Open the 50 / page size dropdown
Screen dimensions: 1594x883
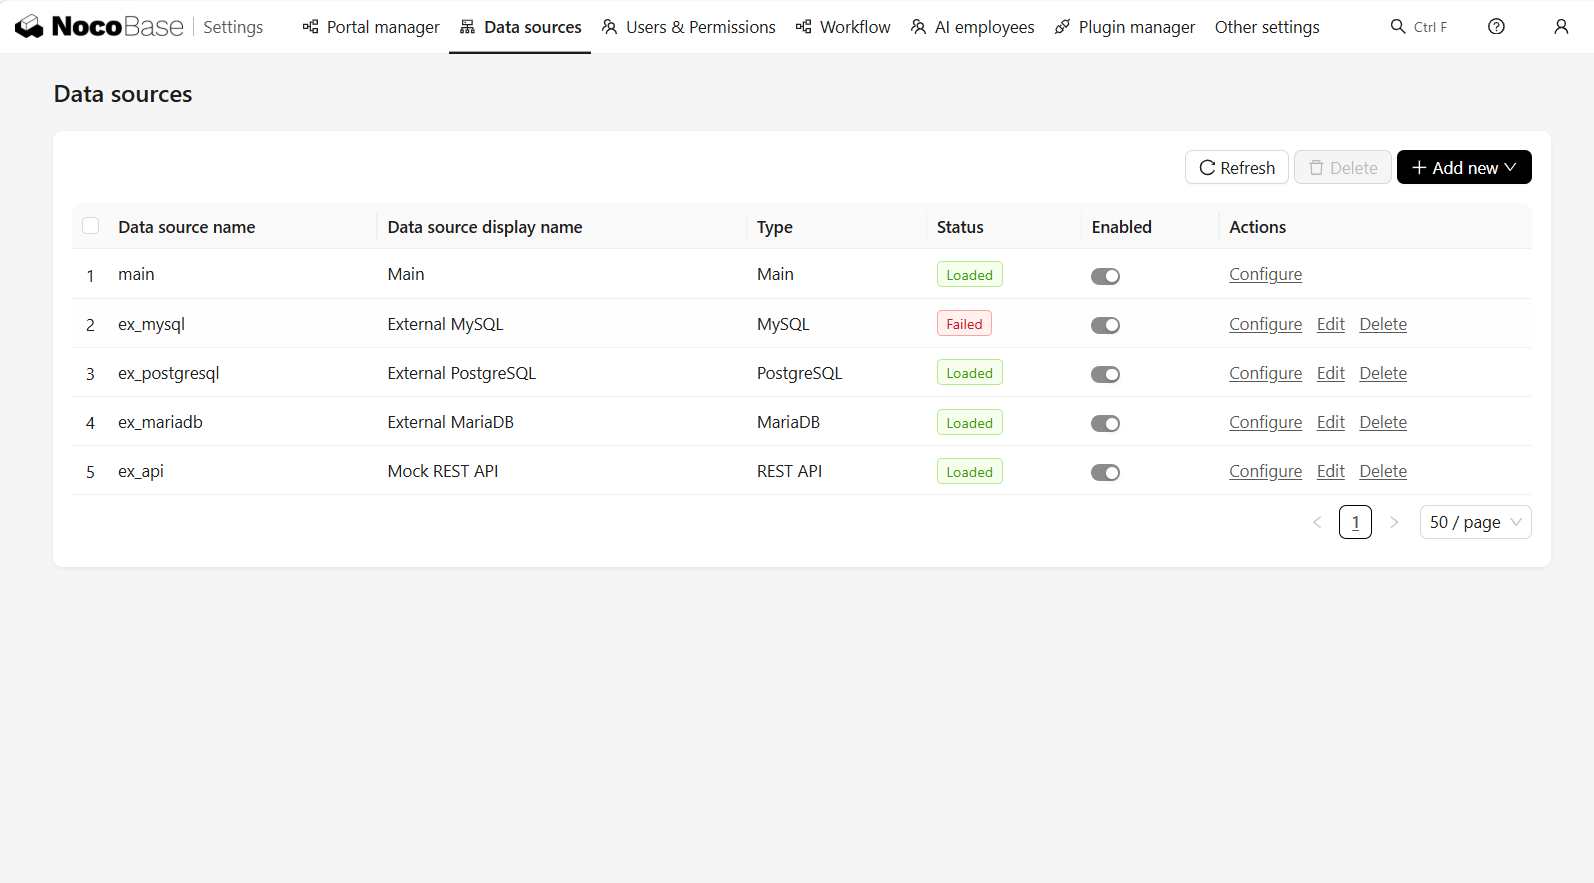coord(1475,522)
